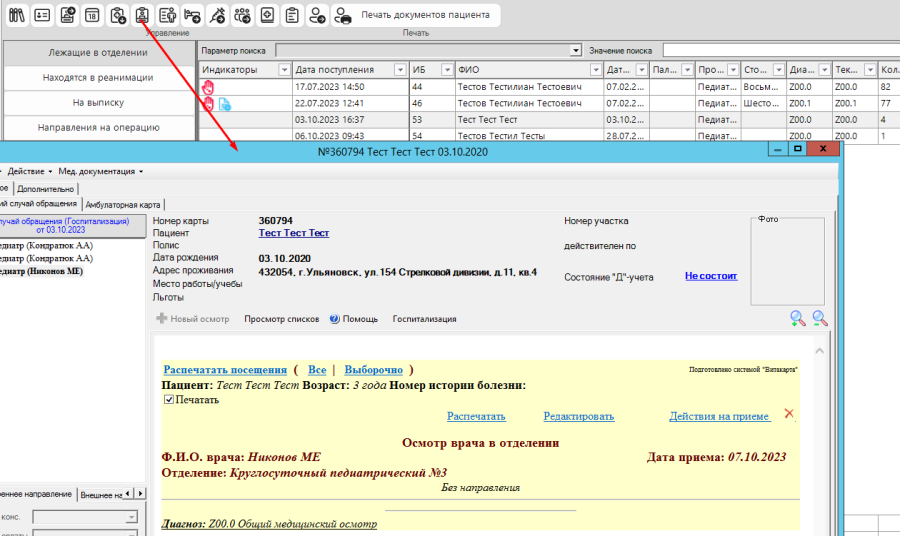Open the Диагноз Z00.0 link
This screenshot has width=900, height=536.
pos(269,524)
